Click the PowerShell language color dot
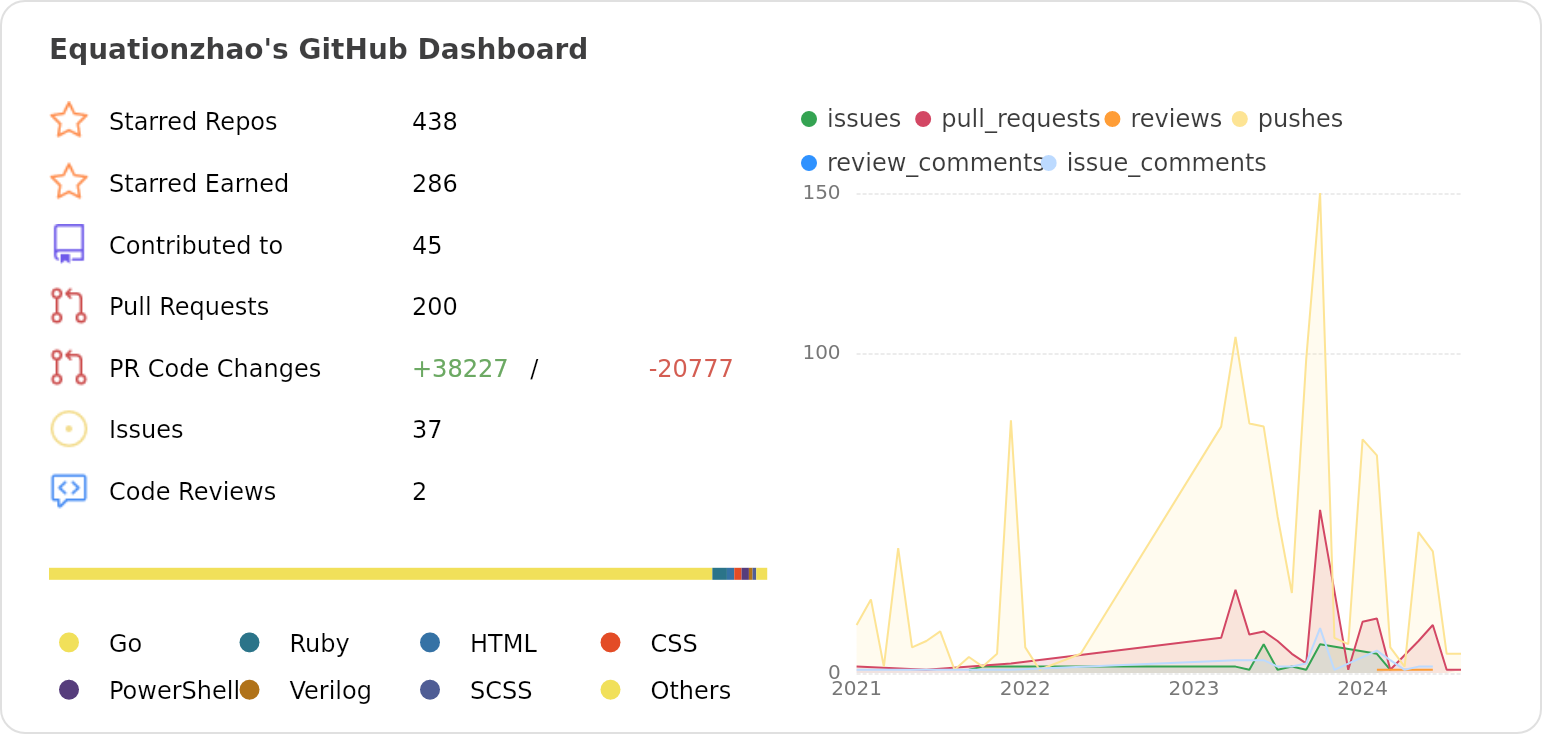This screenshot has width=1542, height=734. click(69, 689)
